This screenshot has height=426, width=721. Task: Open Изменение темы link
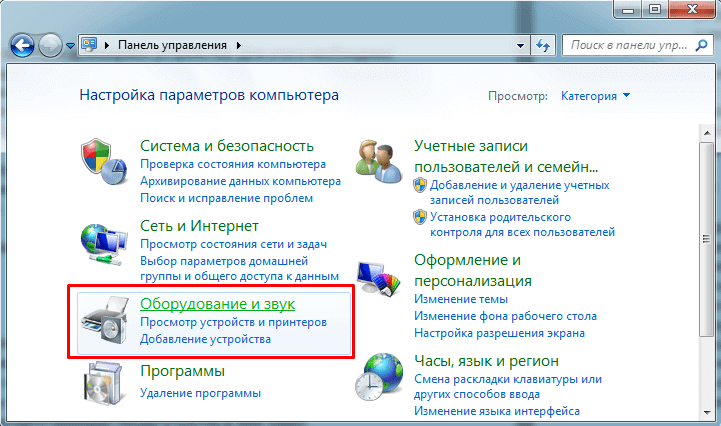tap(461, 299)
